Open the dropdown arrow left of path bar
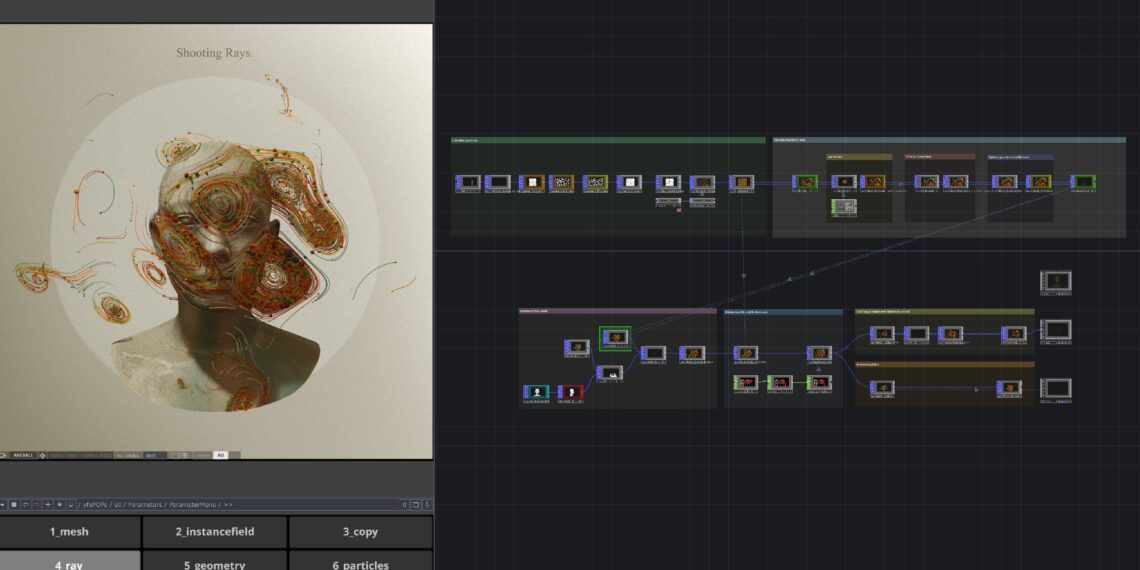The height and width of the screenshot is (570, 1140). point(3,505)
